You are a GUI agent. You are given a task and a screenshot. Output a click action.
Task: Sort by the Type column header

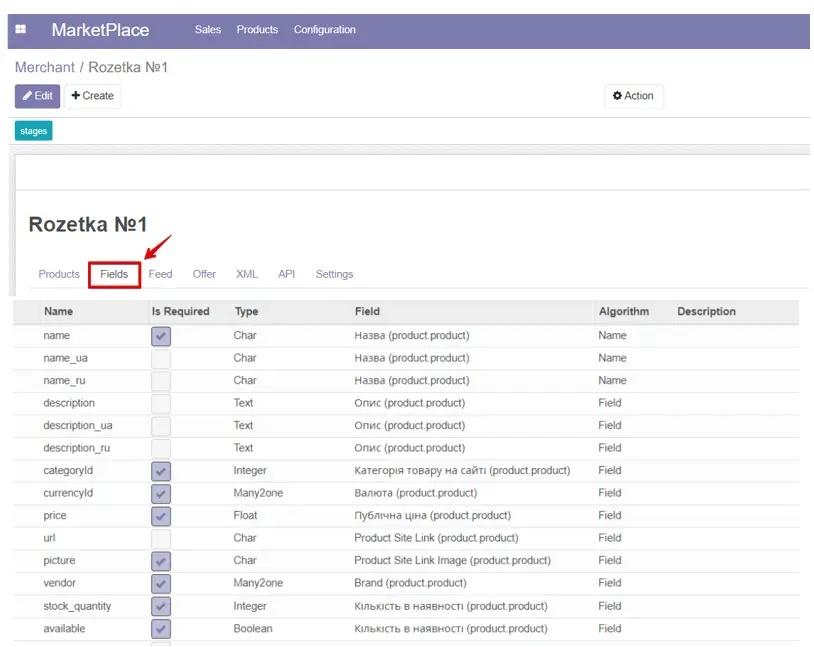246,312
